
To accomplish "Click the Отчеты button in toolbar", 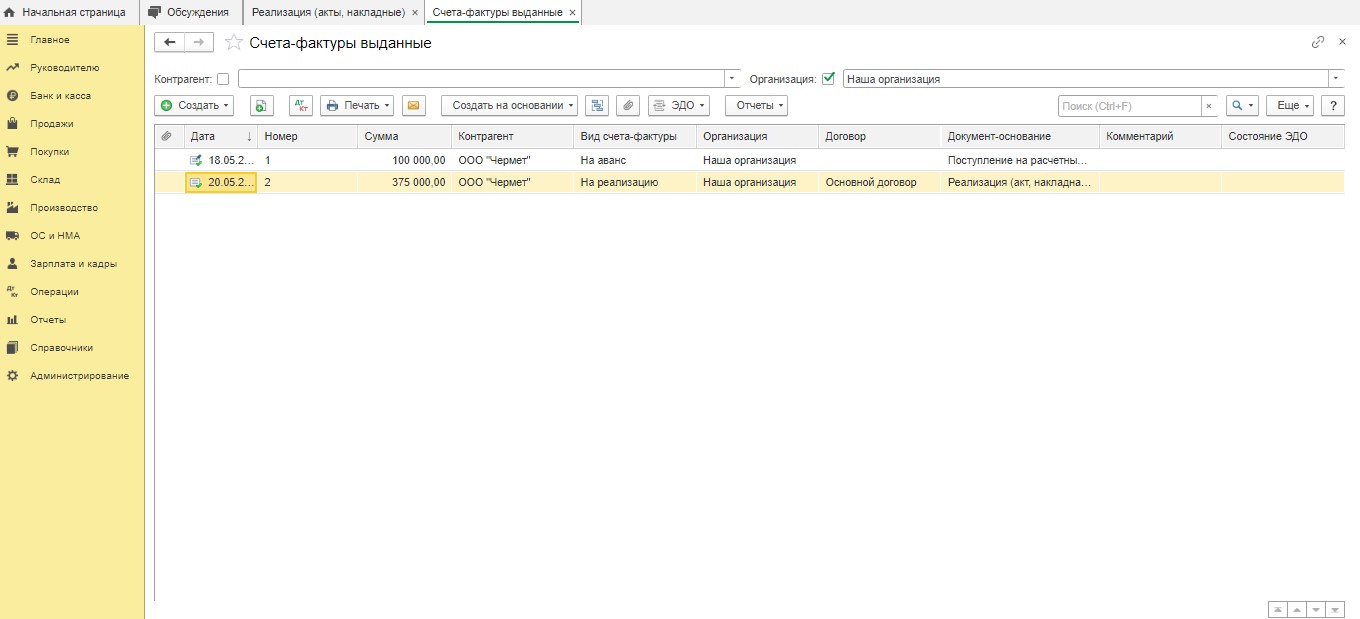I will 755,106.
